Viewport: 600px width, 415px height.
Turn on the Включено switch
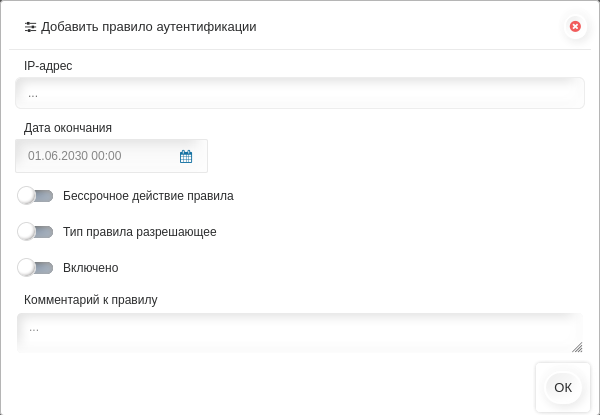coord(35,268)
